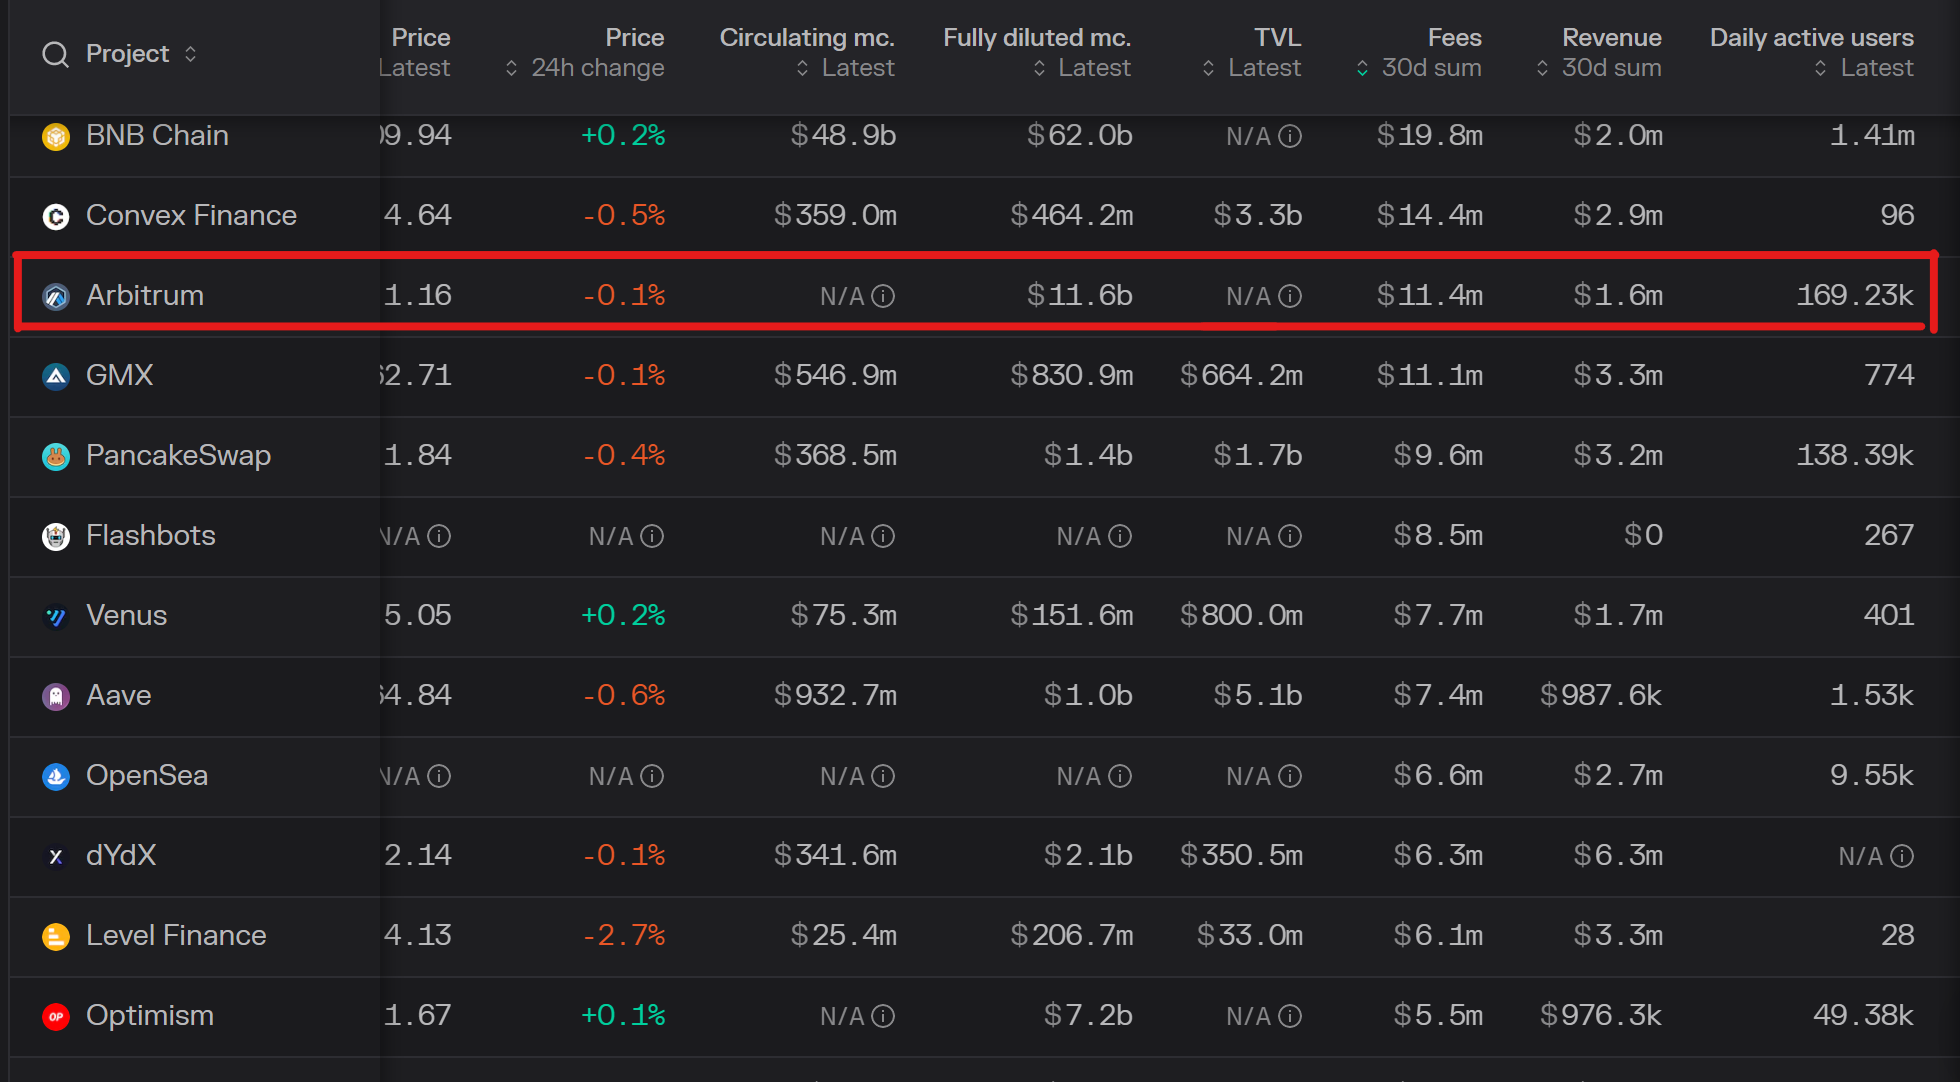The image size is (1960, 1082).
Task: Open the PancakeSwap project link
Action: [x=178, y=455]
